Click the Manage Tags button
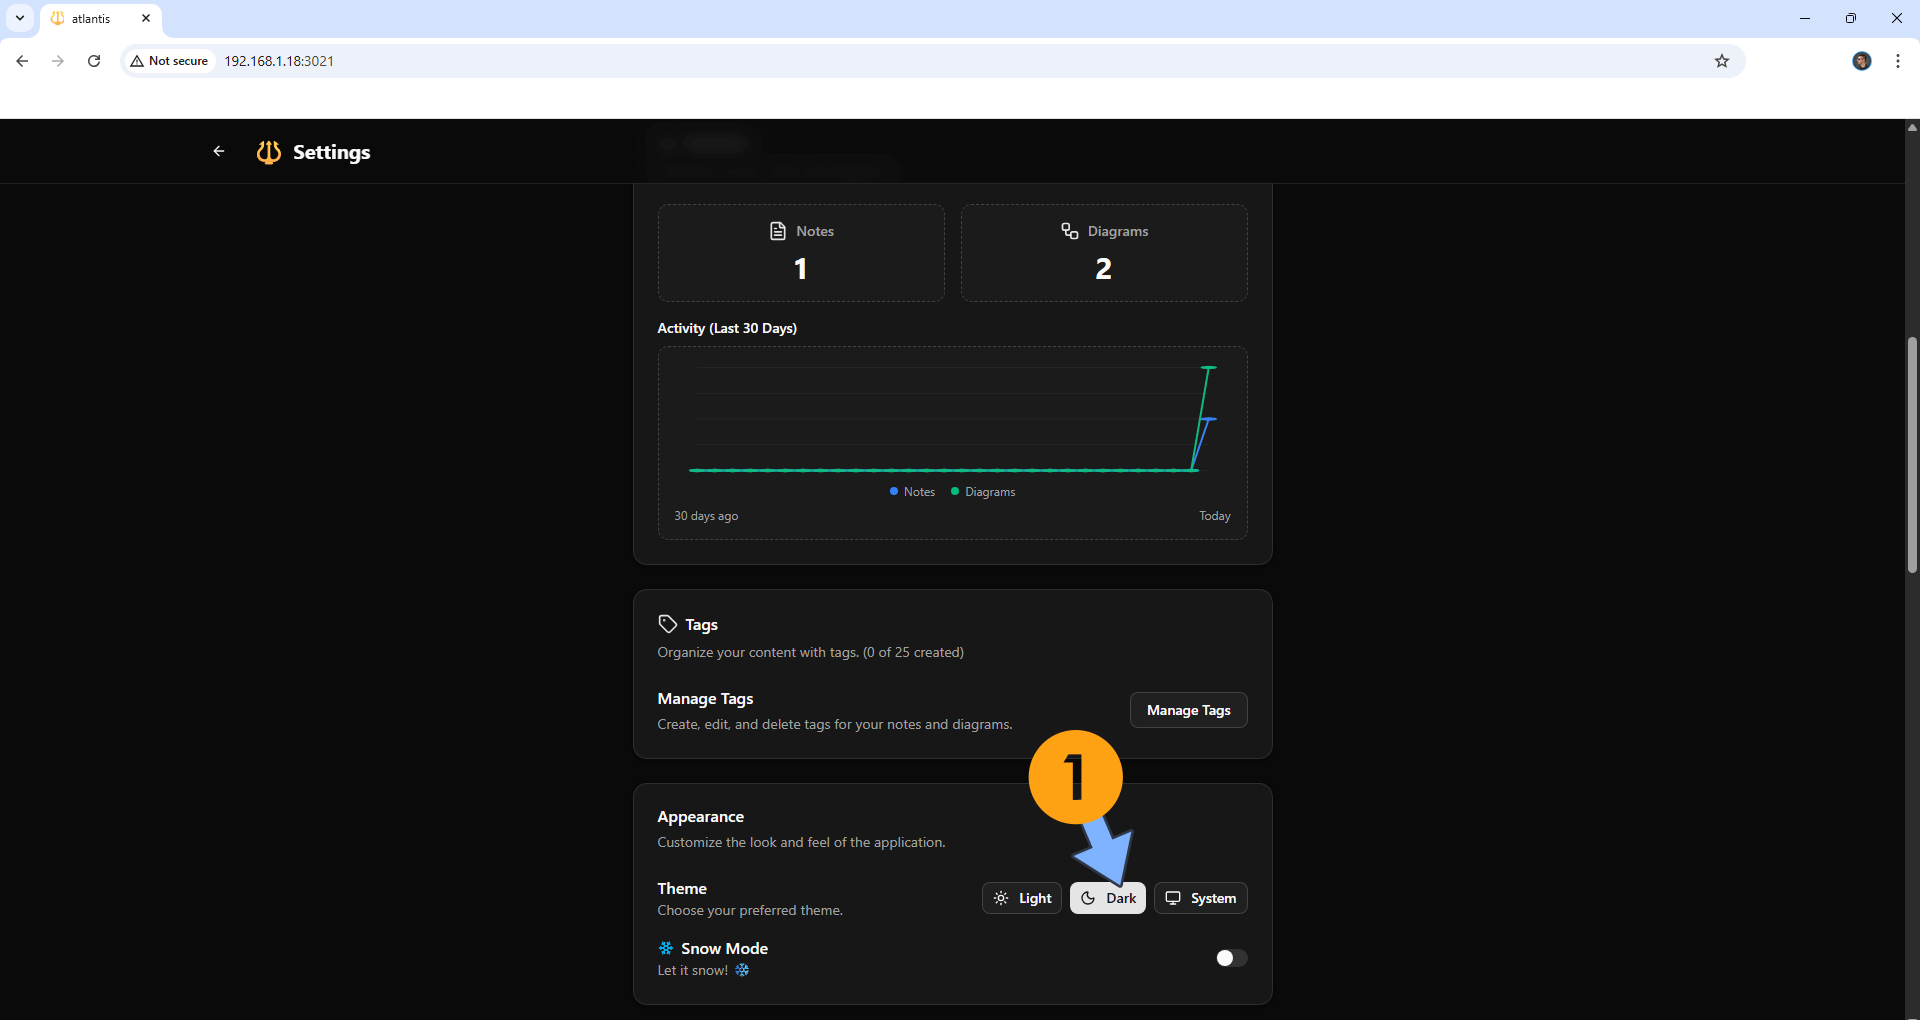 (1188, 710)
